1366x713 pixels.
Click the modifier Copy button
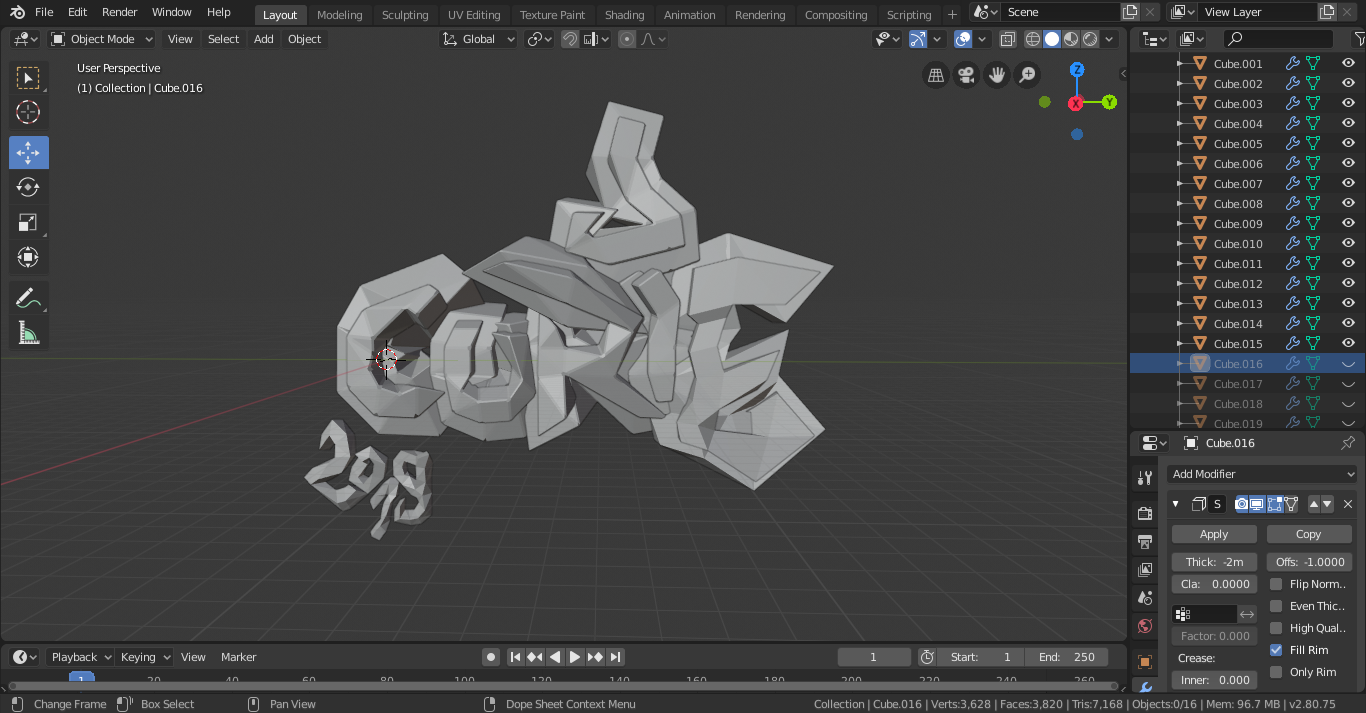1308,534
